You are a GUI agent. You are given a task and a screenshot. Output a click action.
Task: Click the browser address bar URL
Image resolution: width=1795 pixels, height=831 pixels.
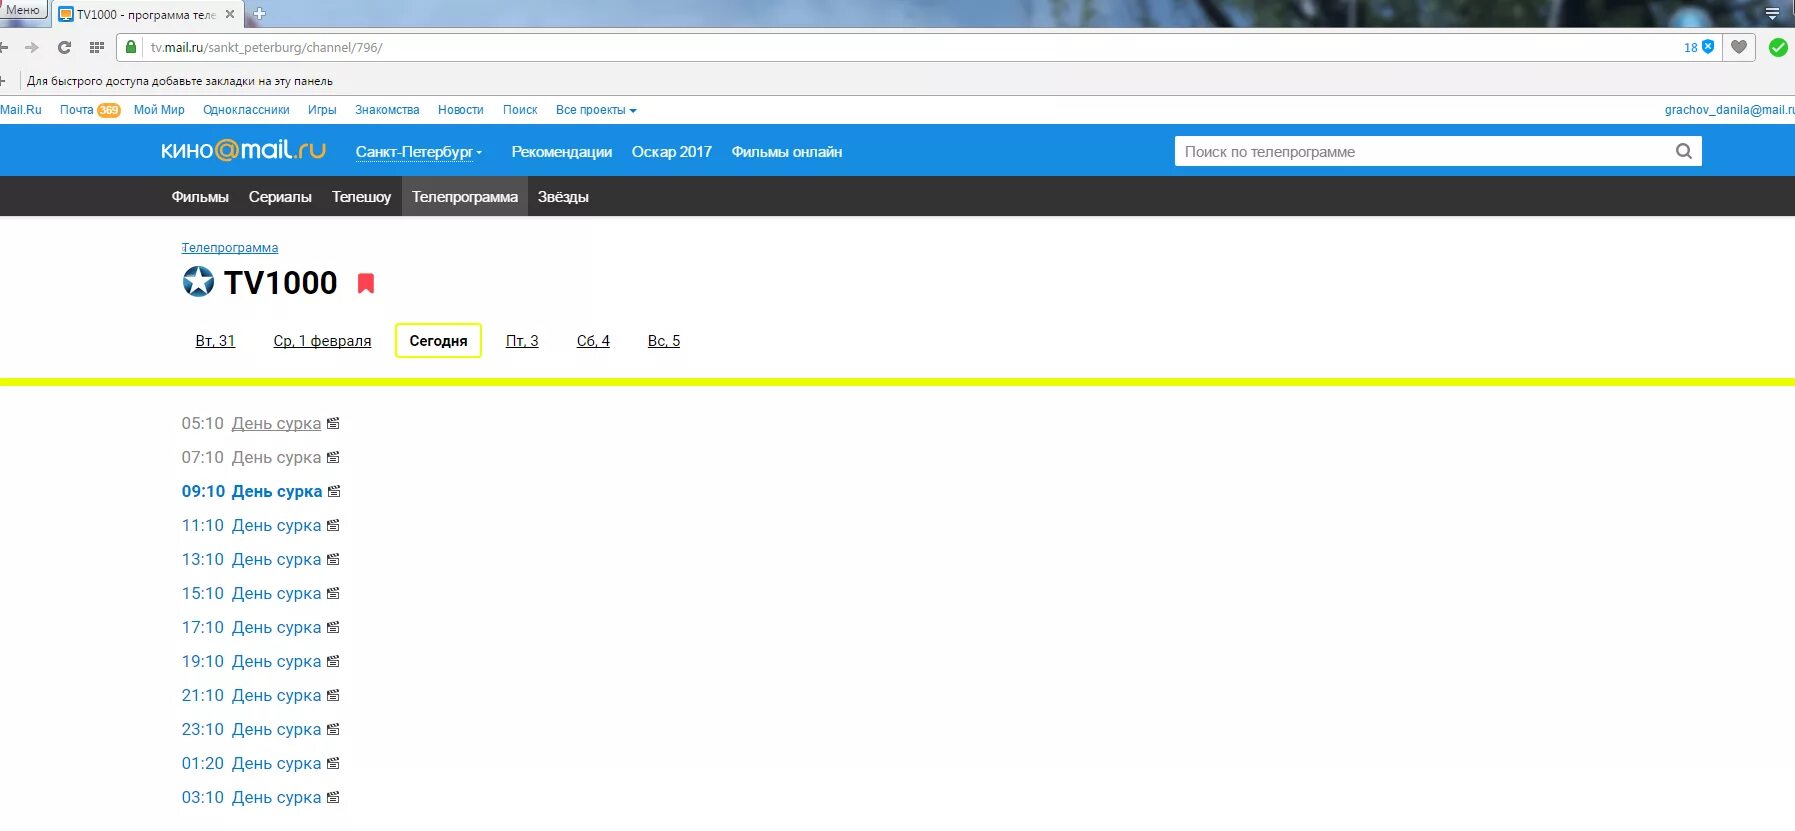pyautogui.click(x=266, y=47)
